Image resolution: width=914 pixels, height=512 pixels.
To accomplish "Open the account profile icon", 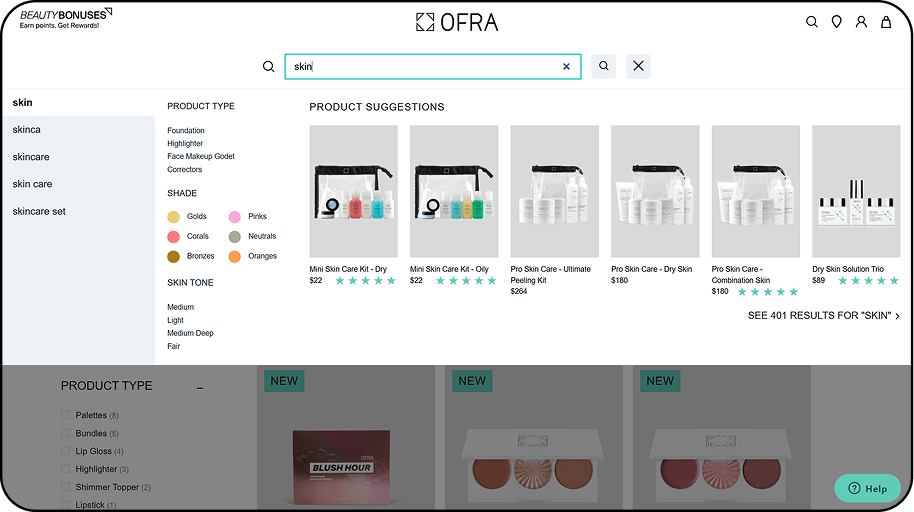I will 861,22.
